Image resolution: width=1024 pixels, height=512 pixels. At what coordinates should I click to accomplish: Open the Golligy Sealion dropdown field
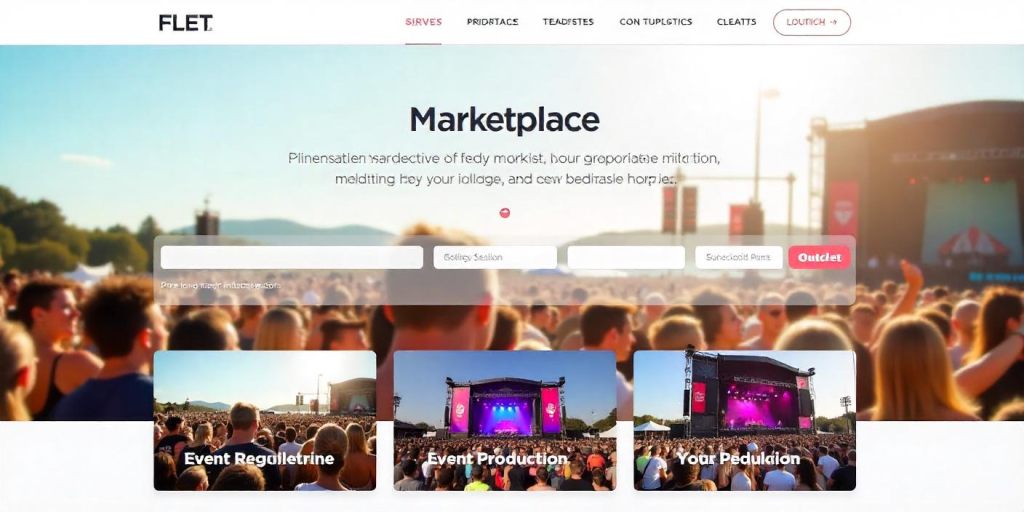coord(495,257)
